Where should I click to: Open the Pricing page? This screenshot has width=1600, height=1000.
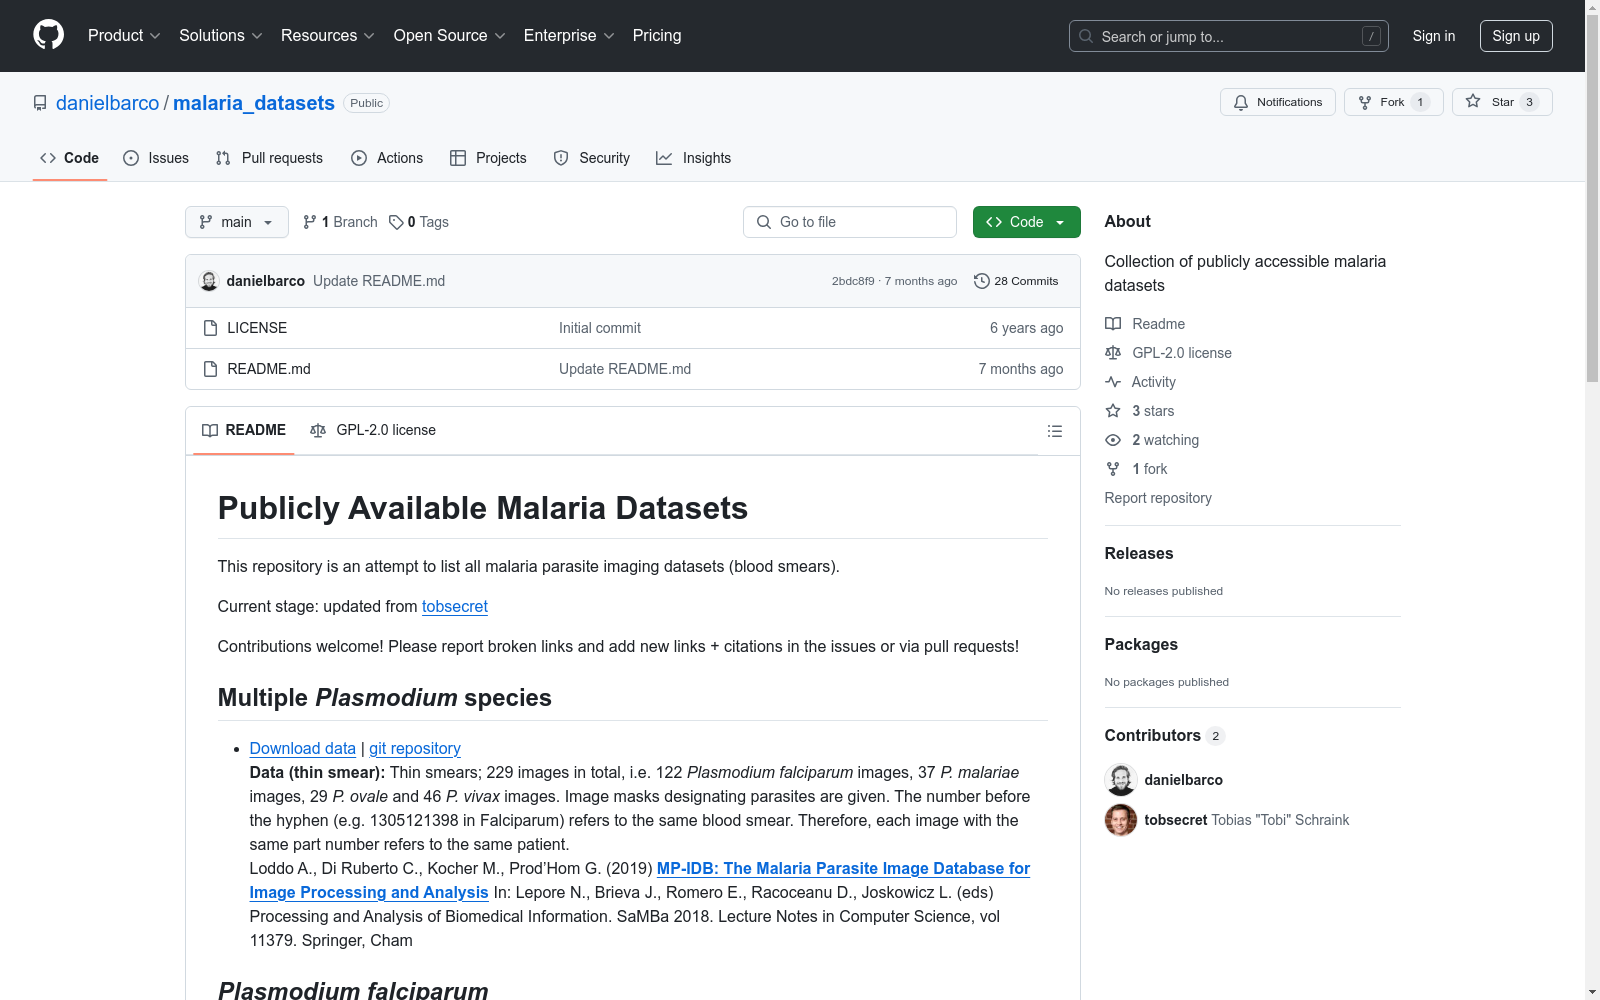(x=657, y=35)
